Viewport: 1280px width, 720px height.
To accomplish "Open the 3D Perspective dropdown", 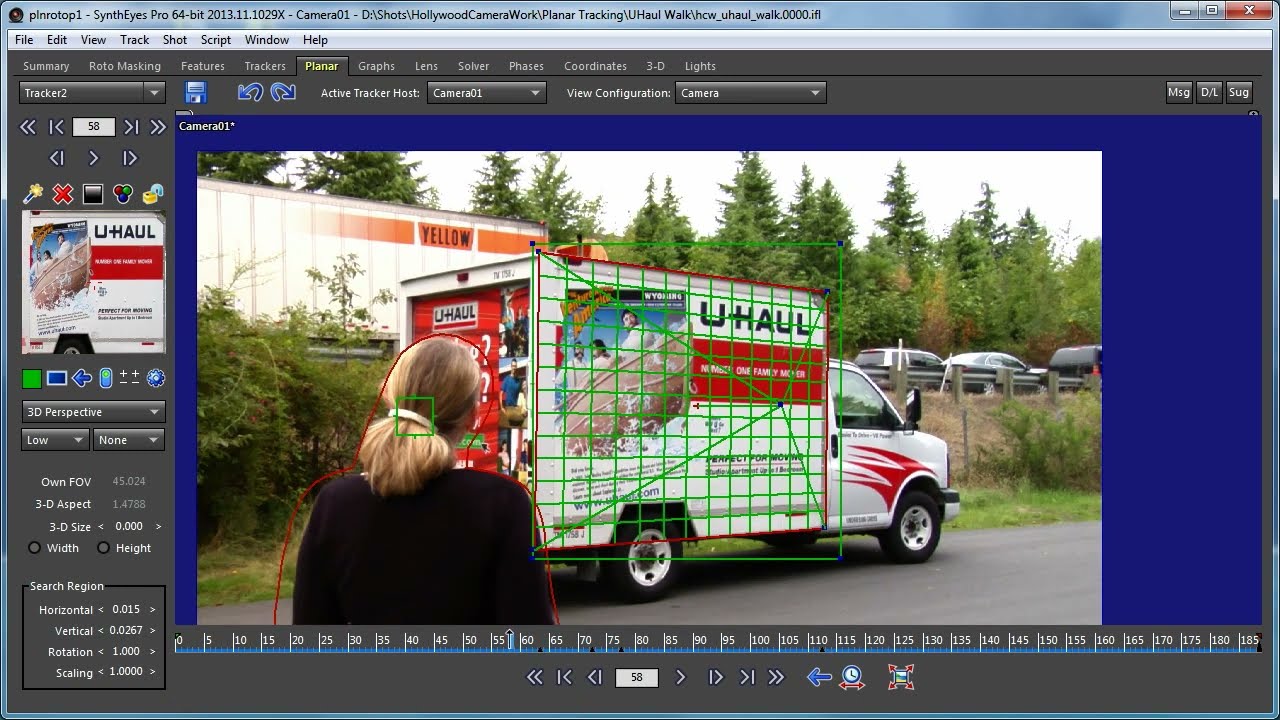I will (x=93, y=412).
